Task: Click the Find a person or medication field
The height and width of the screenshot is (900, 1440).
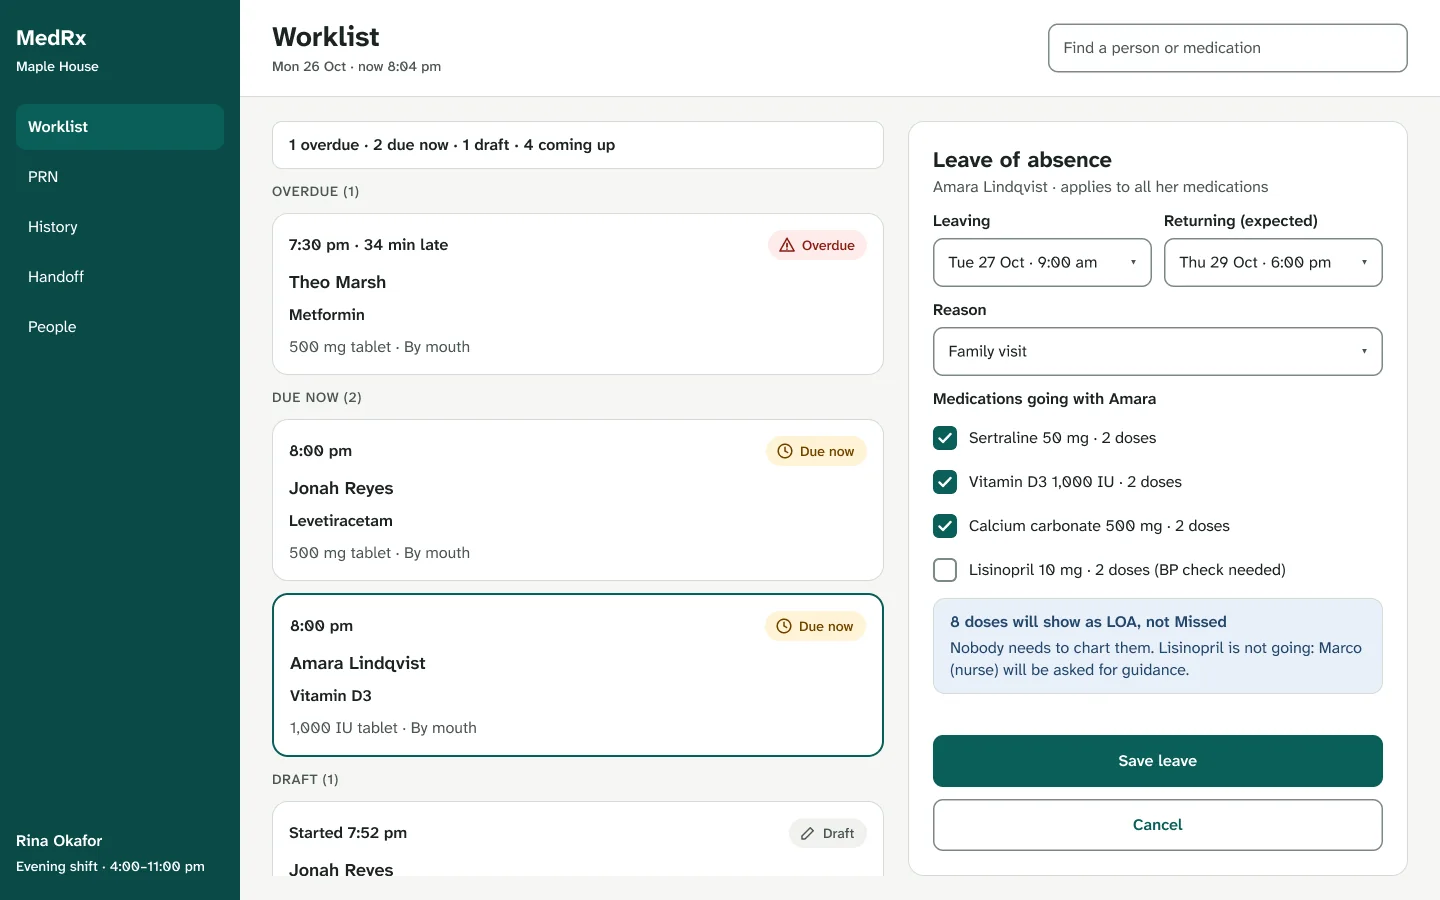Action: click(x=1228, y=48)
